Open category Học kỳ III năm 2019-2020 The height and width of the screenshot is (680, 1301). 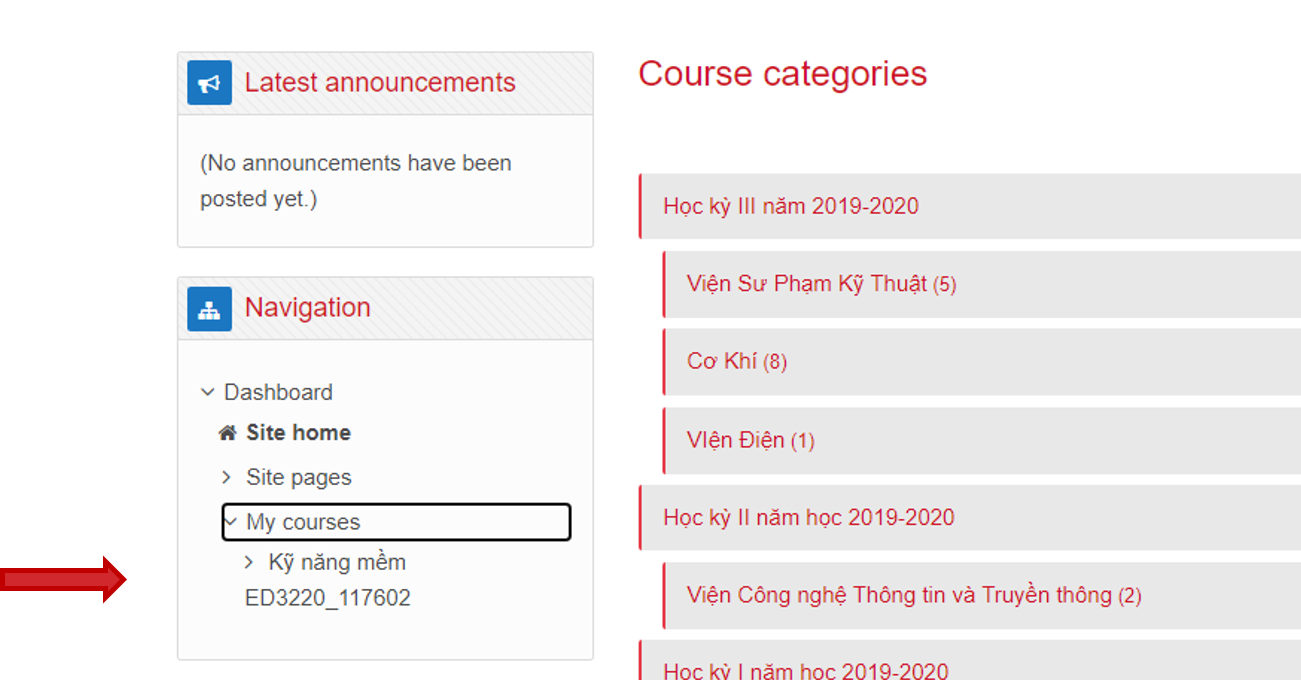pyautogui.click(x=790, y=206)
